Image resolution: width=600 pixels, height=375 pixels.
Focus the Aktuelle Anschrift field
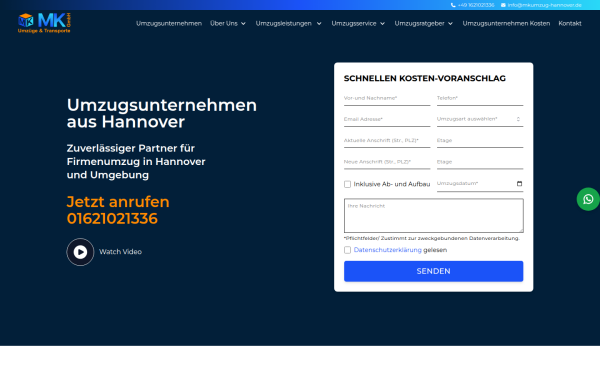point(387,141)
